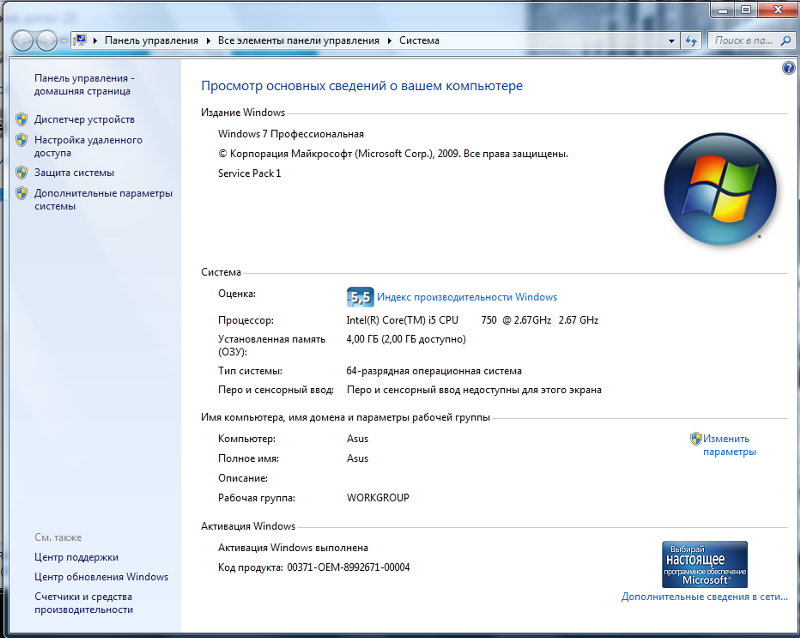Open Центр поддержки link
This screenshot has width=800, height=638.
pos(76,557)
